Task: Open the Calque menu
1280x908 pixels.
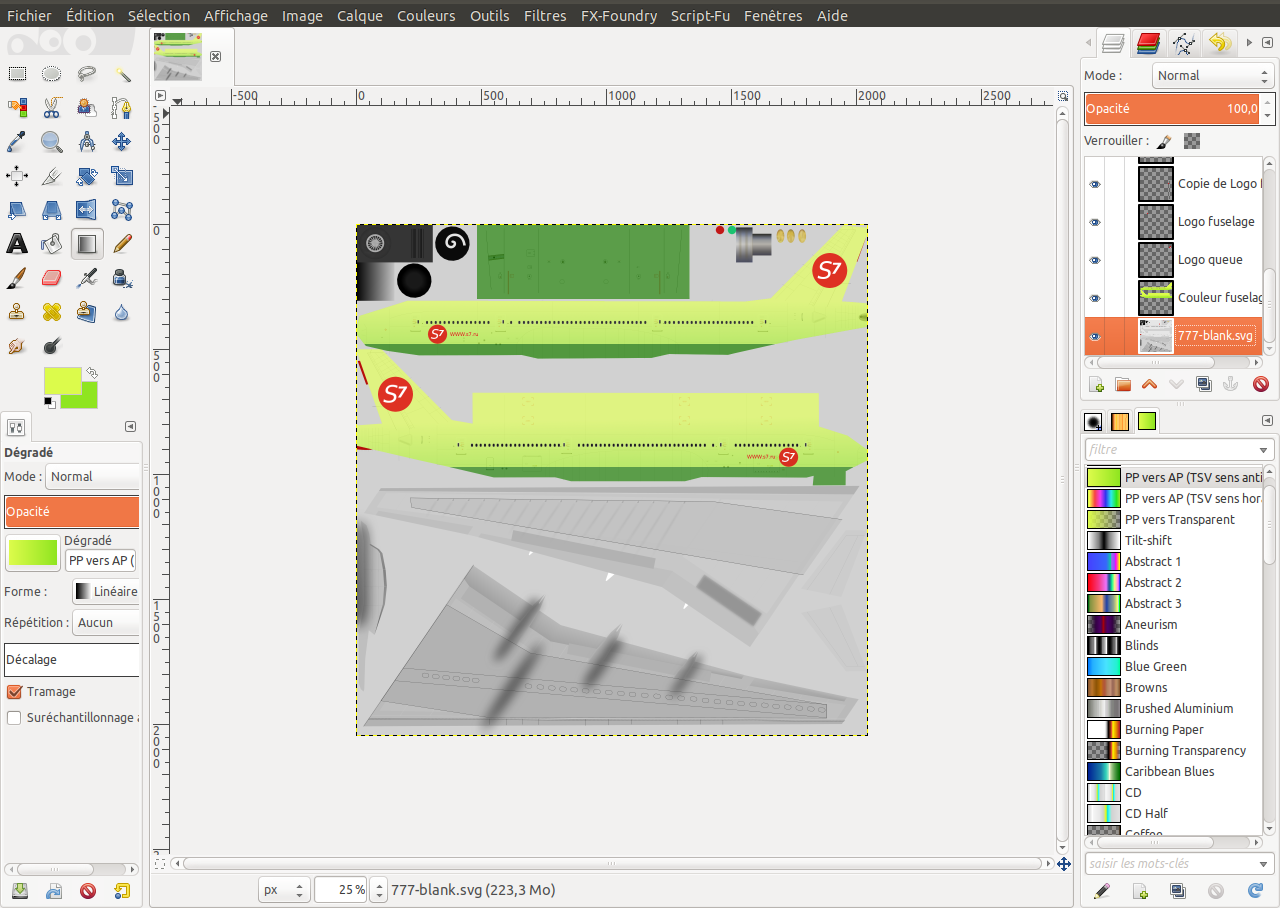Action: [360, 16]
